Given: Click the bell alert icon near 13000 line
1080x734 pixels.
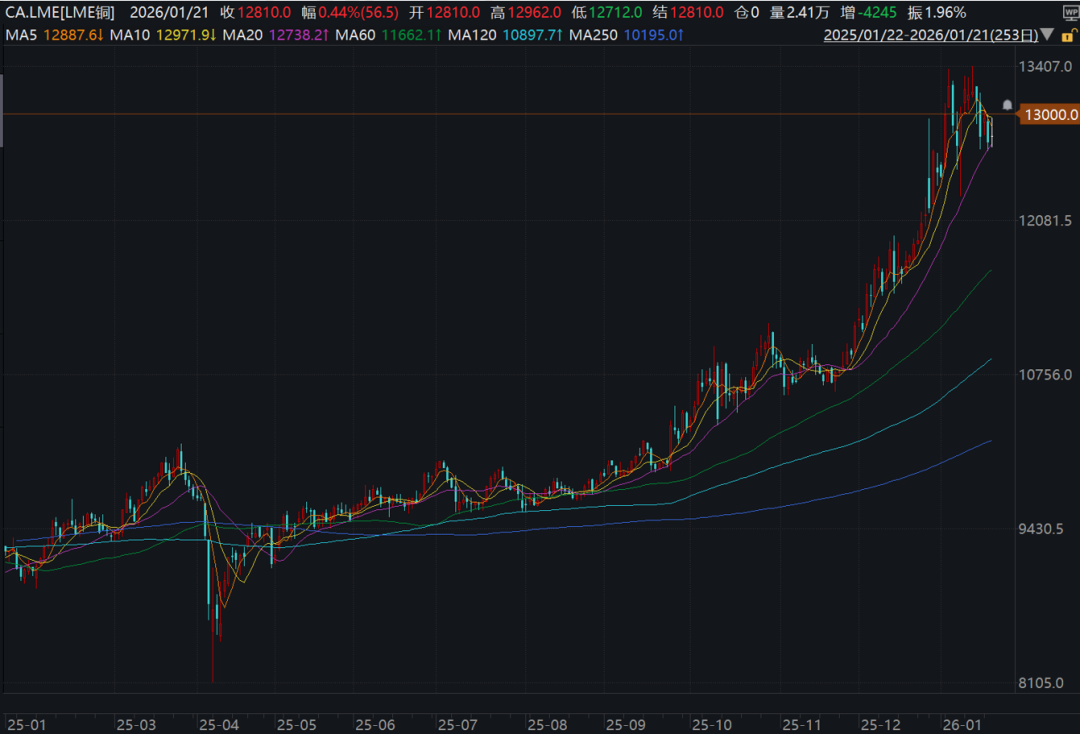Looking at the screenshot, I should 1007,105.
